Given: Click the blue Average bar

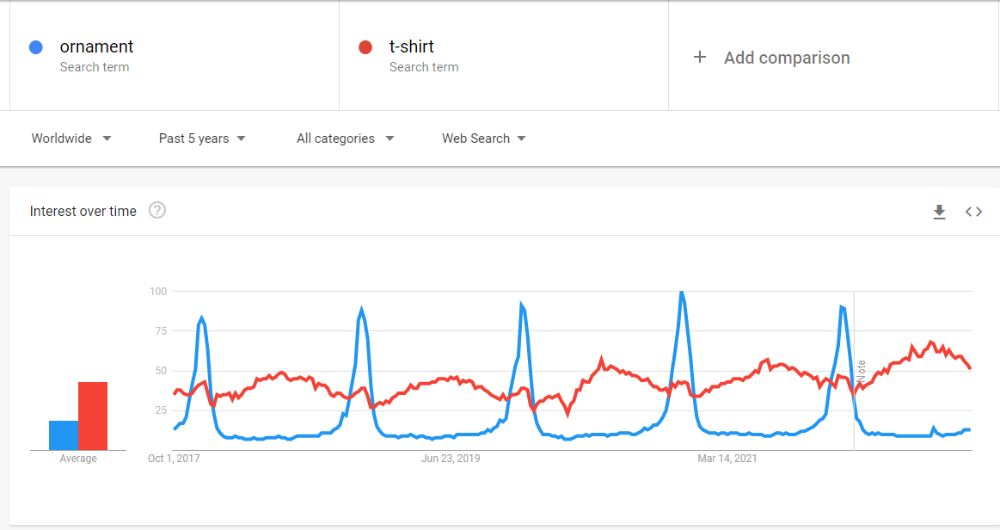Looking at the screenshot, I should click(x=64, y=436).
